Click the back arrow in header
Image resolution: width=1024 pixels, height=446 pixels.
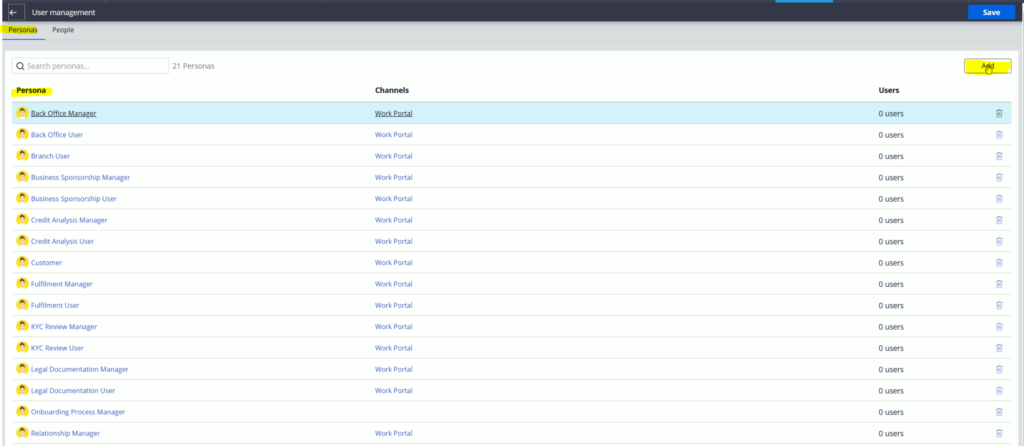pos(12,12)
